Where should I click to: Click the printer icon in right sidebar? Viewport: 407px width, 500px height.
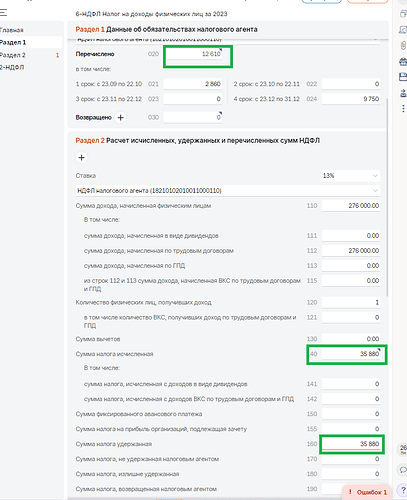(403, 61)
